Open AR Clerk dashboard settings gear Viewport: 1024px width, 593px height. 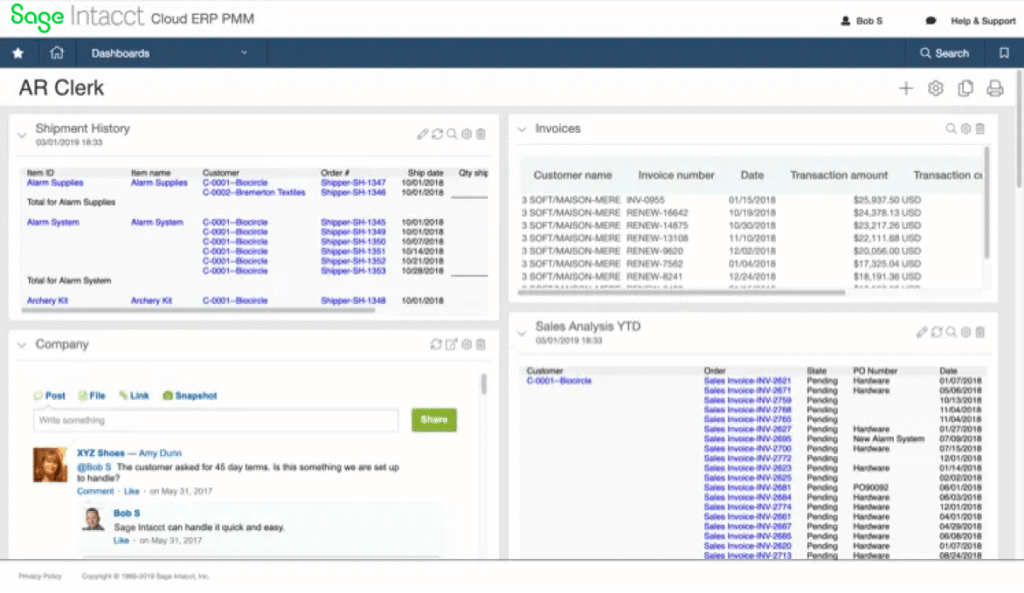[x=934, y=88]
